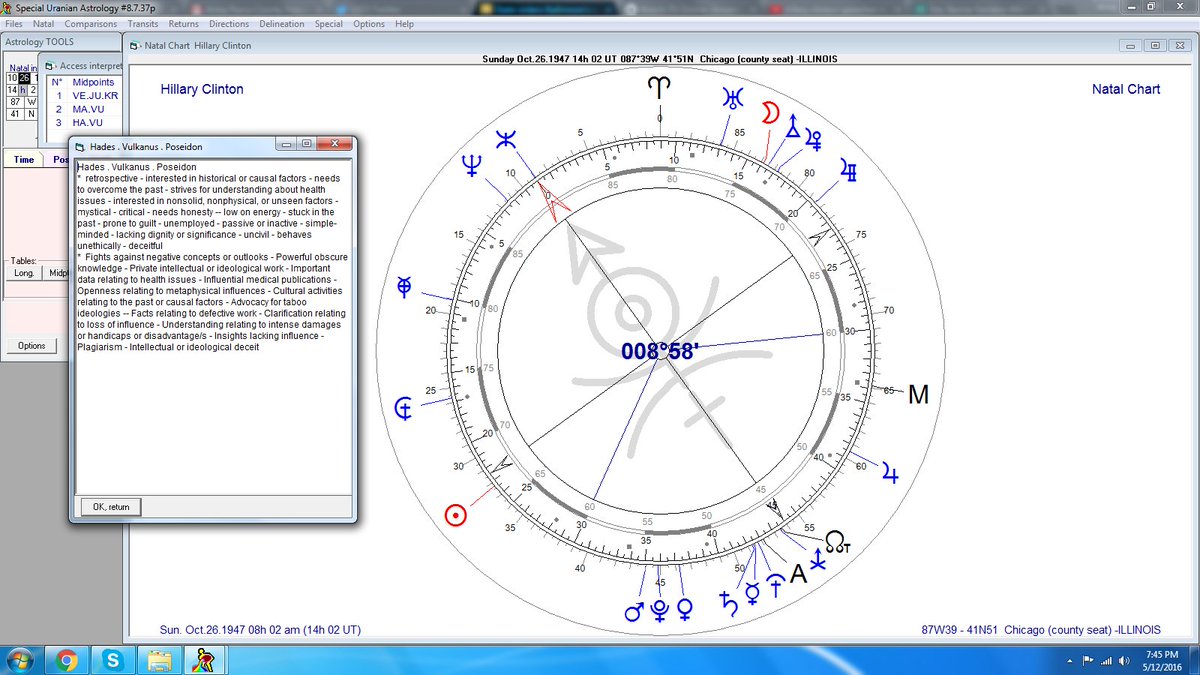This screenshot has width=1200, height=675.
Task: Click the network signal tray icon
Action: 1107,661
